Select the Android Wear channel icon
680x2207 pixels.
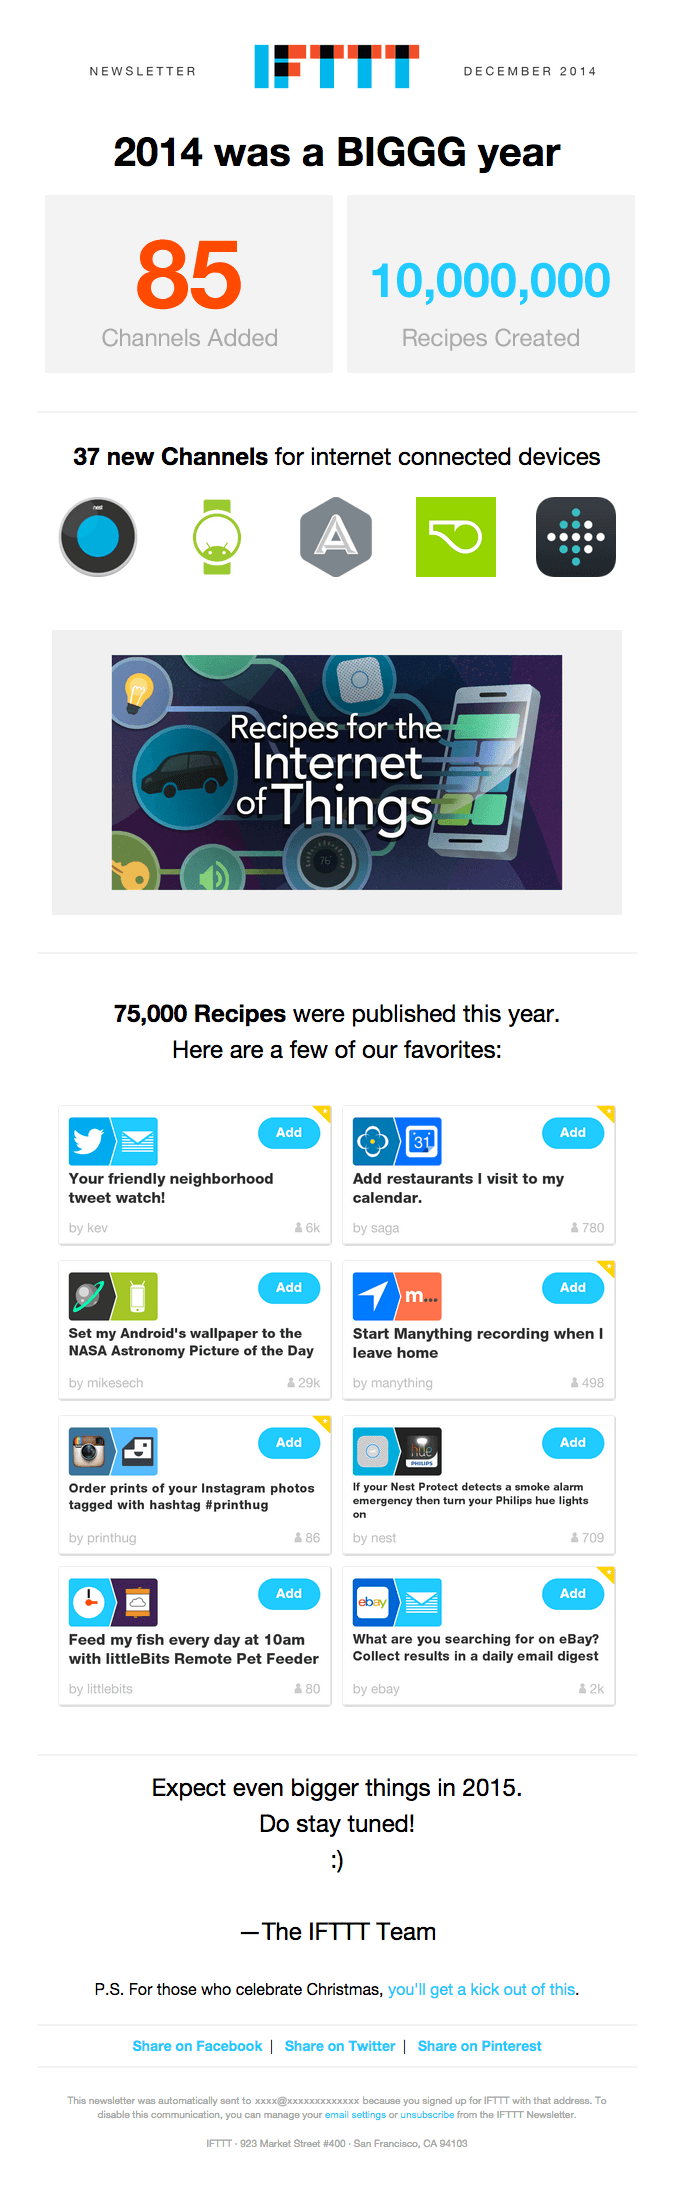pos(216,537)
